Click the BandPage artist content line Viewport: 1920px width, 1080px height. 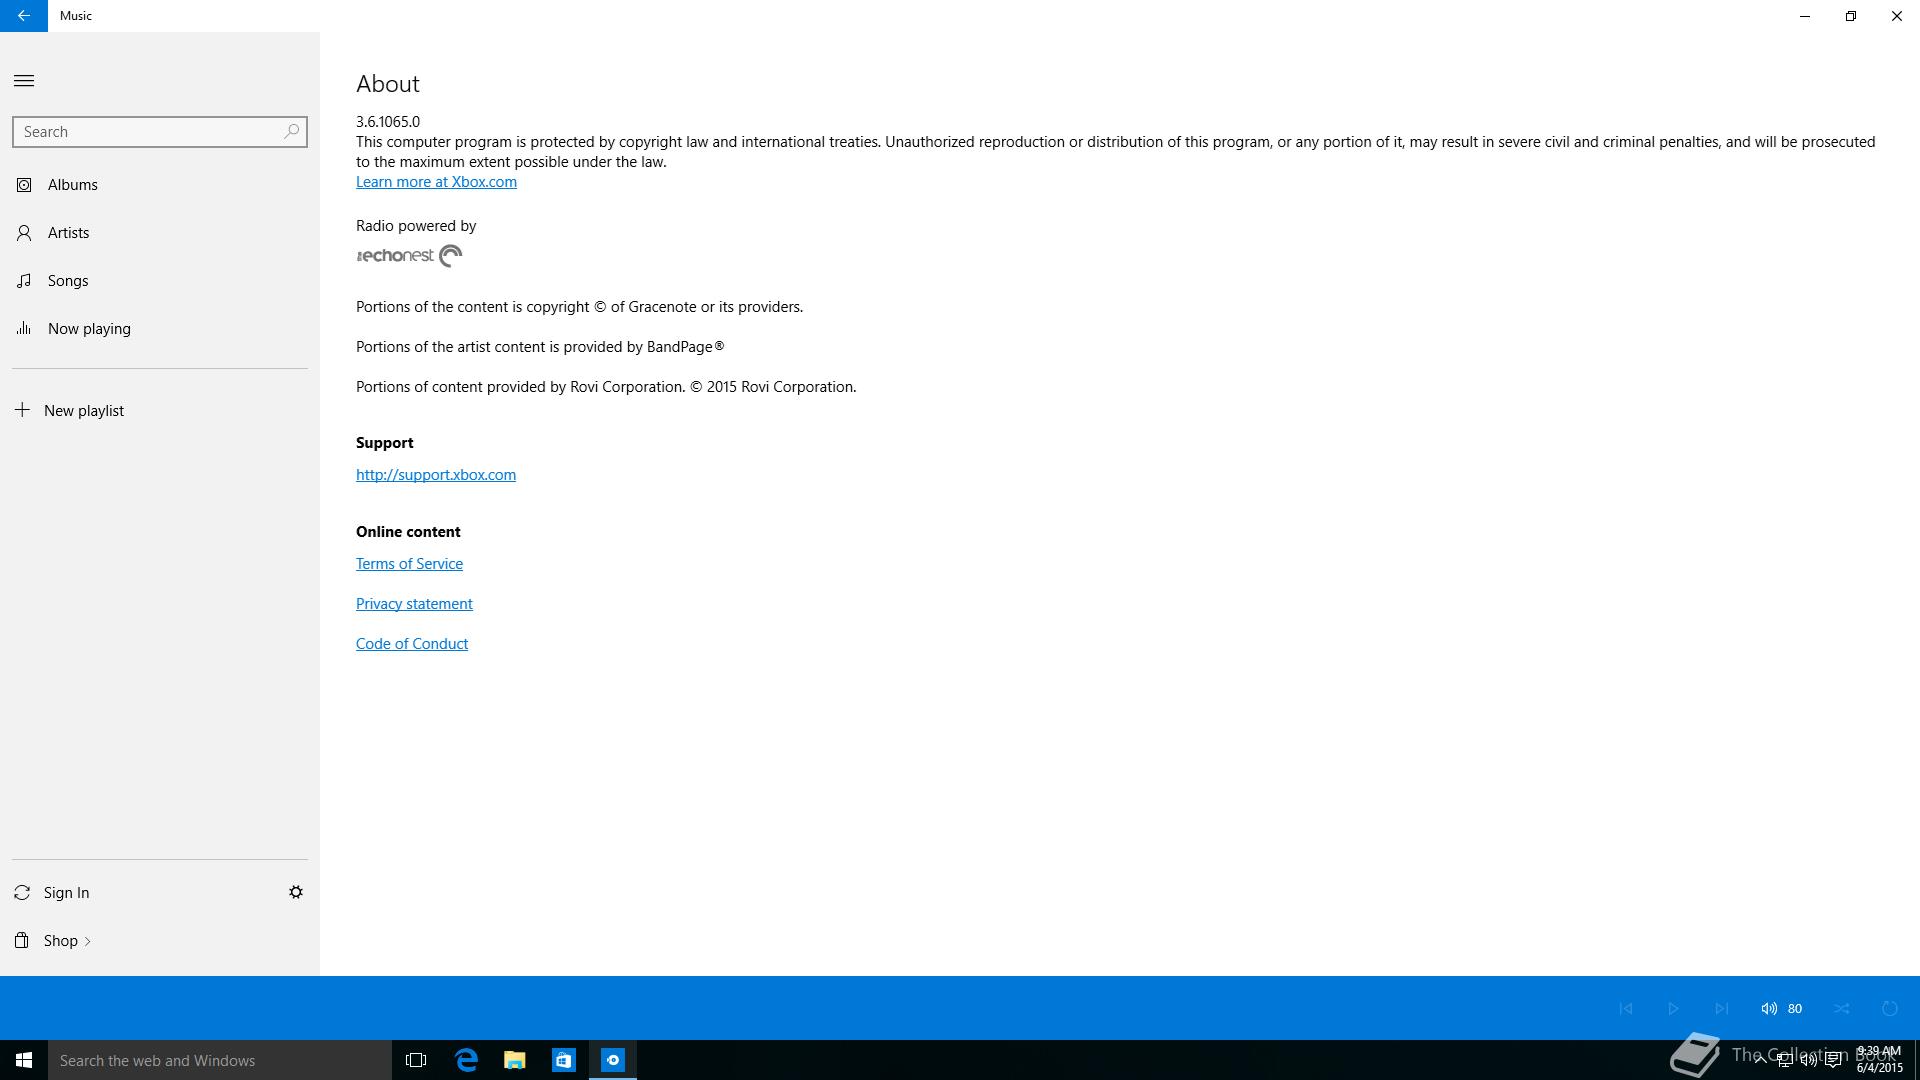tap(540, 347)
